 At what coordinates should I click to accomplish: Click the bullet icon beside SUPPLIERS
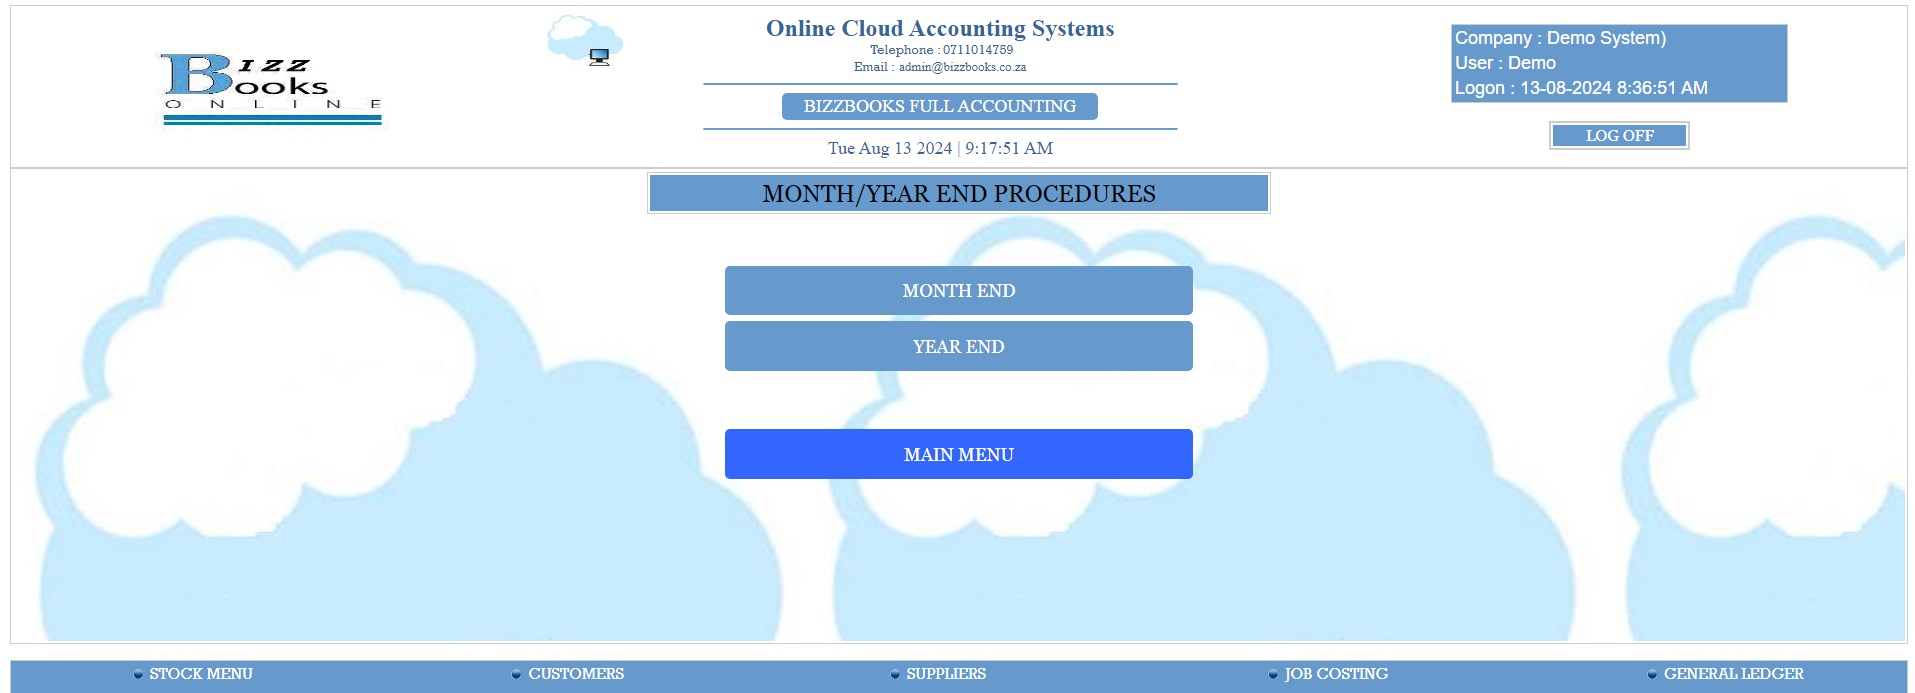(895, 675)
